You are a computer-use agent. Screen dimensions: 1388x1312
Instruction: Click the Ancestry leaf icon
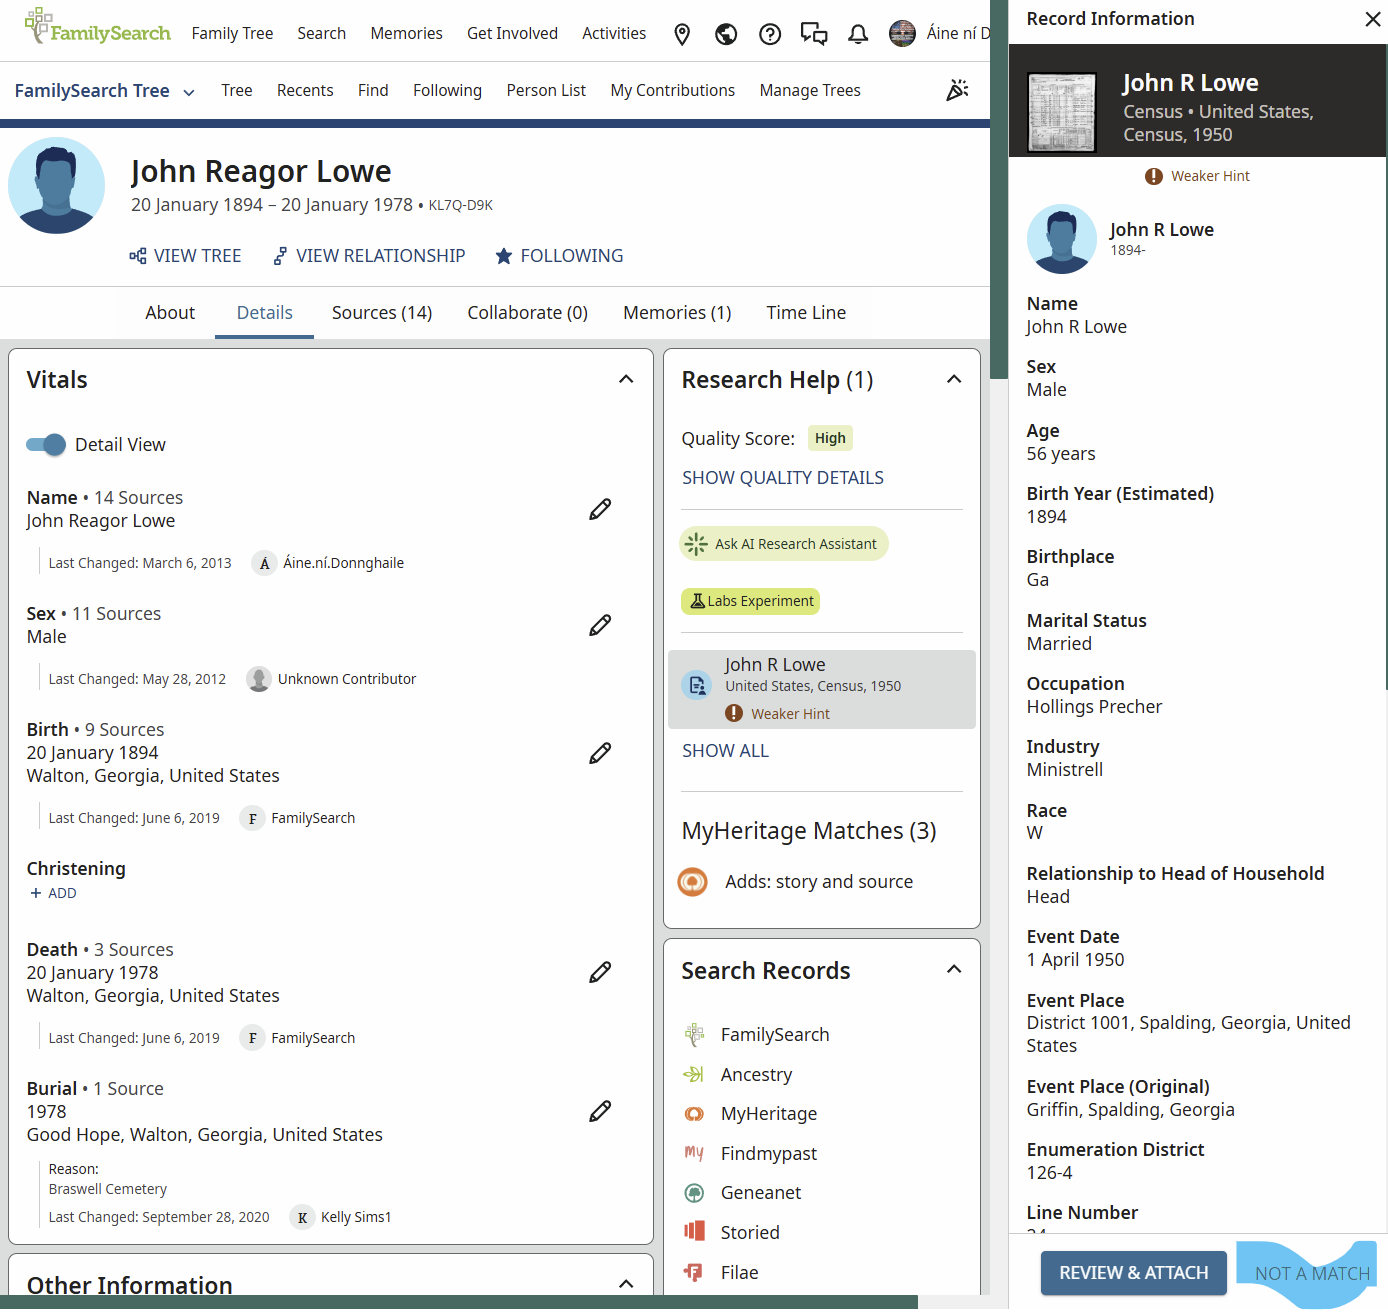click(694, 1075)
